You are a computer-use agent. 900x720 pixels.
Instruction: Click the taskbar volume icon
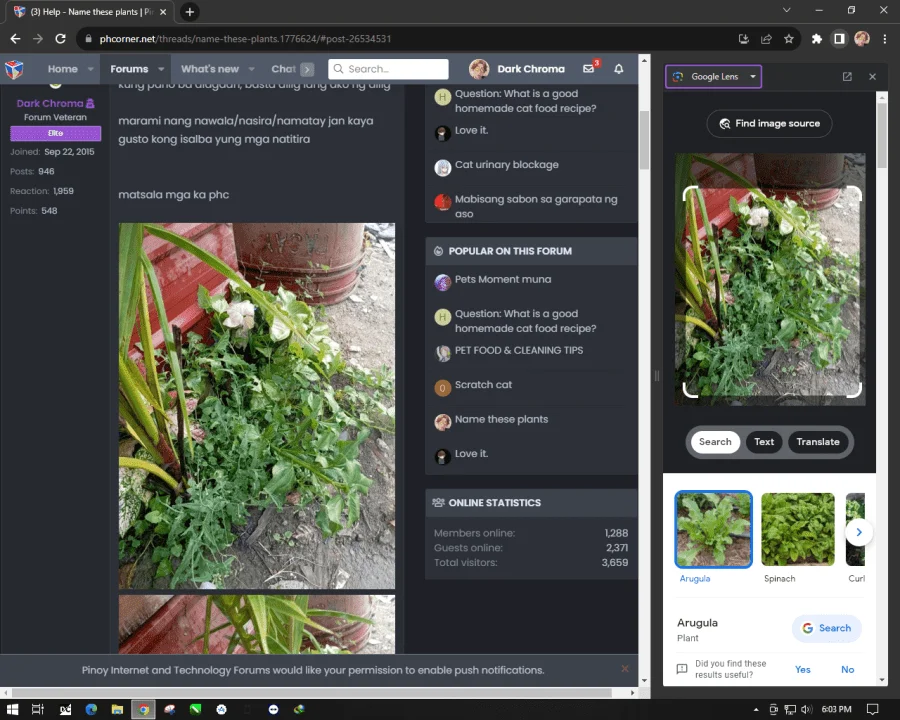coord(806,709)
